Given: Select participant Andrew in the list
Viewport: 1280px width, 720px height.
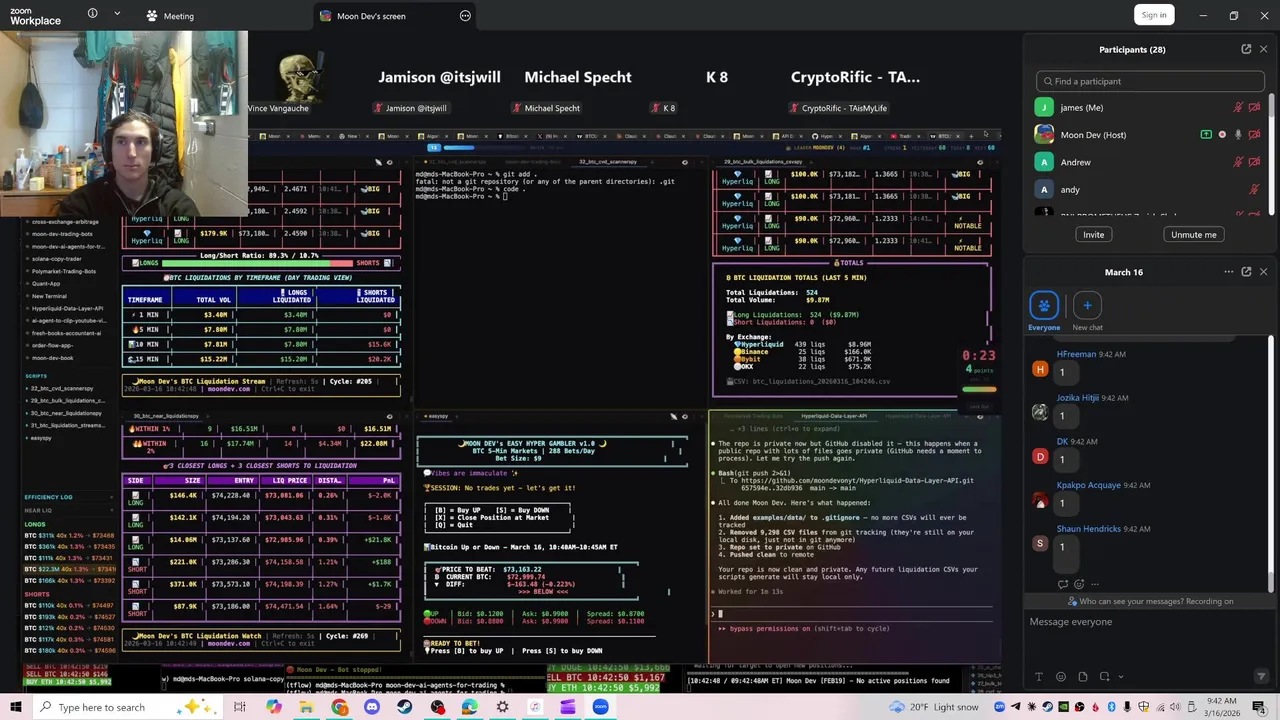Looking at the screenshot, I should pos(1150,162).
